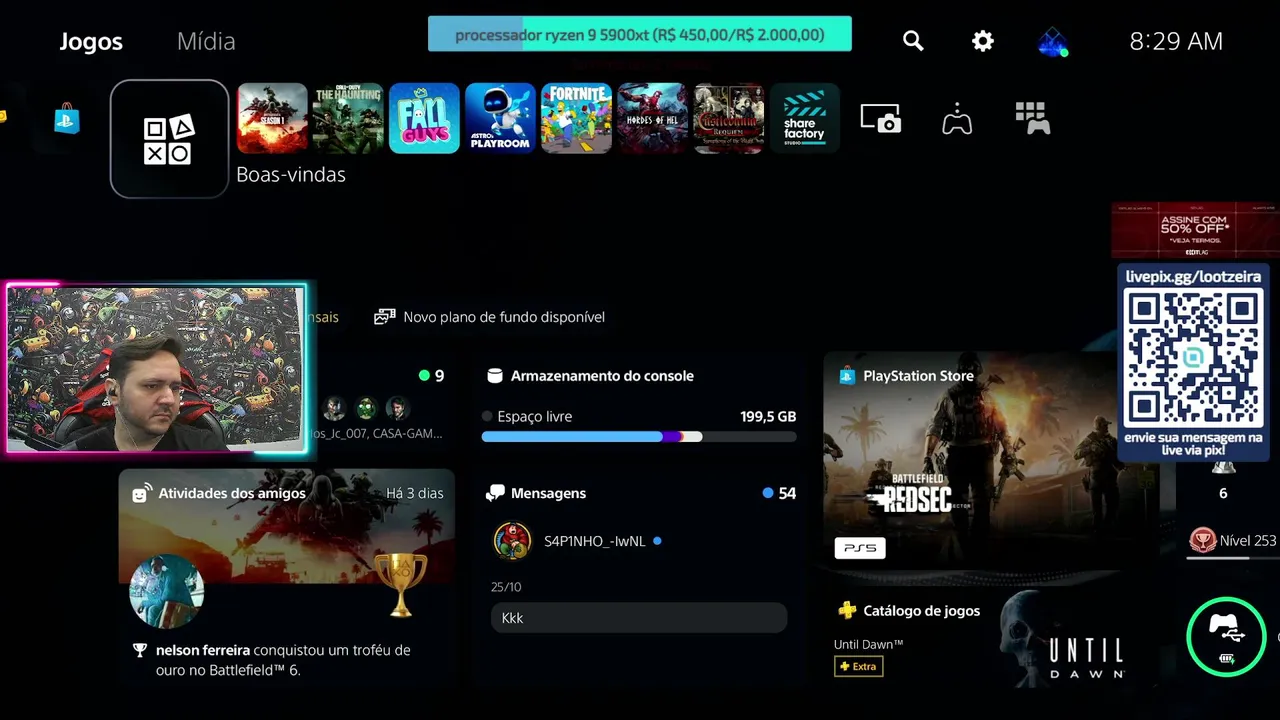Screen dimensions: 1280x720
Task: Click the 54 unread messages count
Action: point(787,493)
